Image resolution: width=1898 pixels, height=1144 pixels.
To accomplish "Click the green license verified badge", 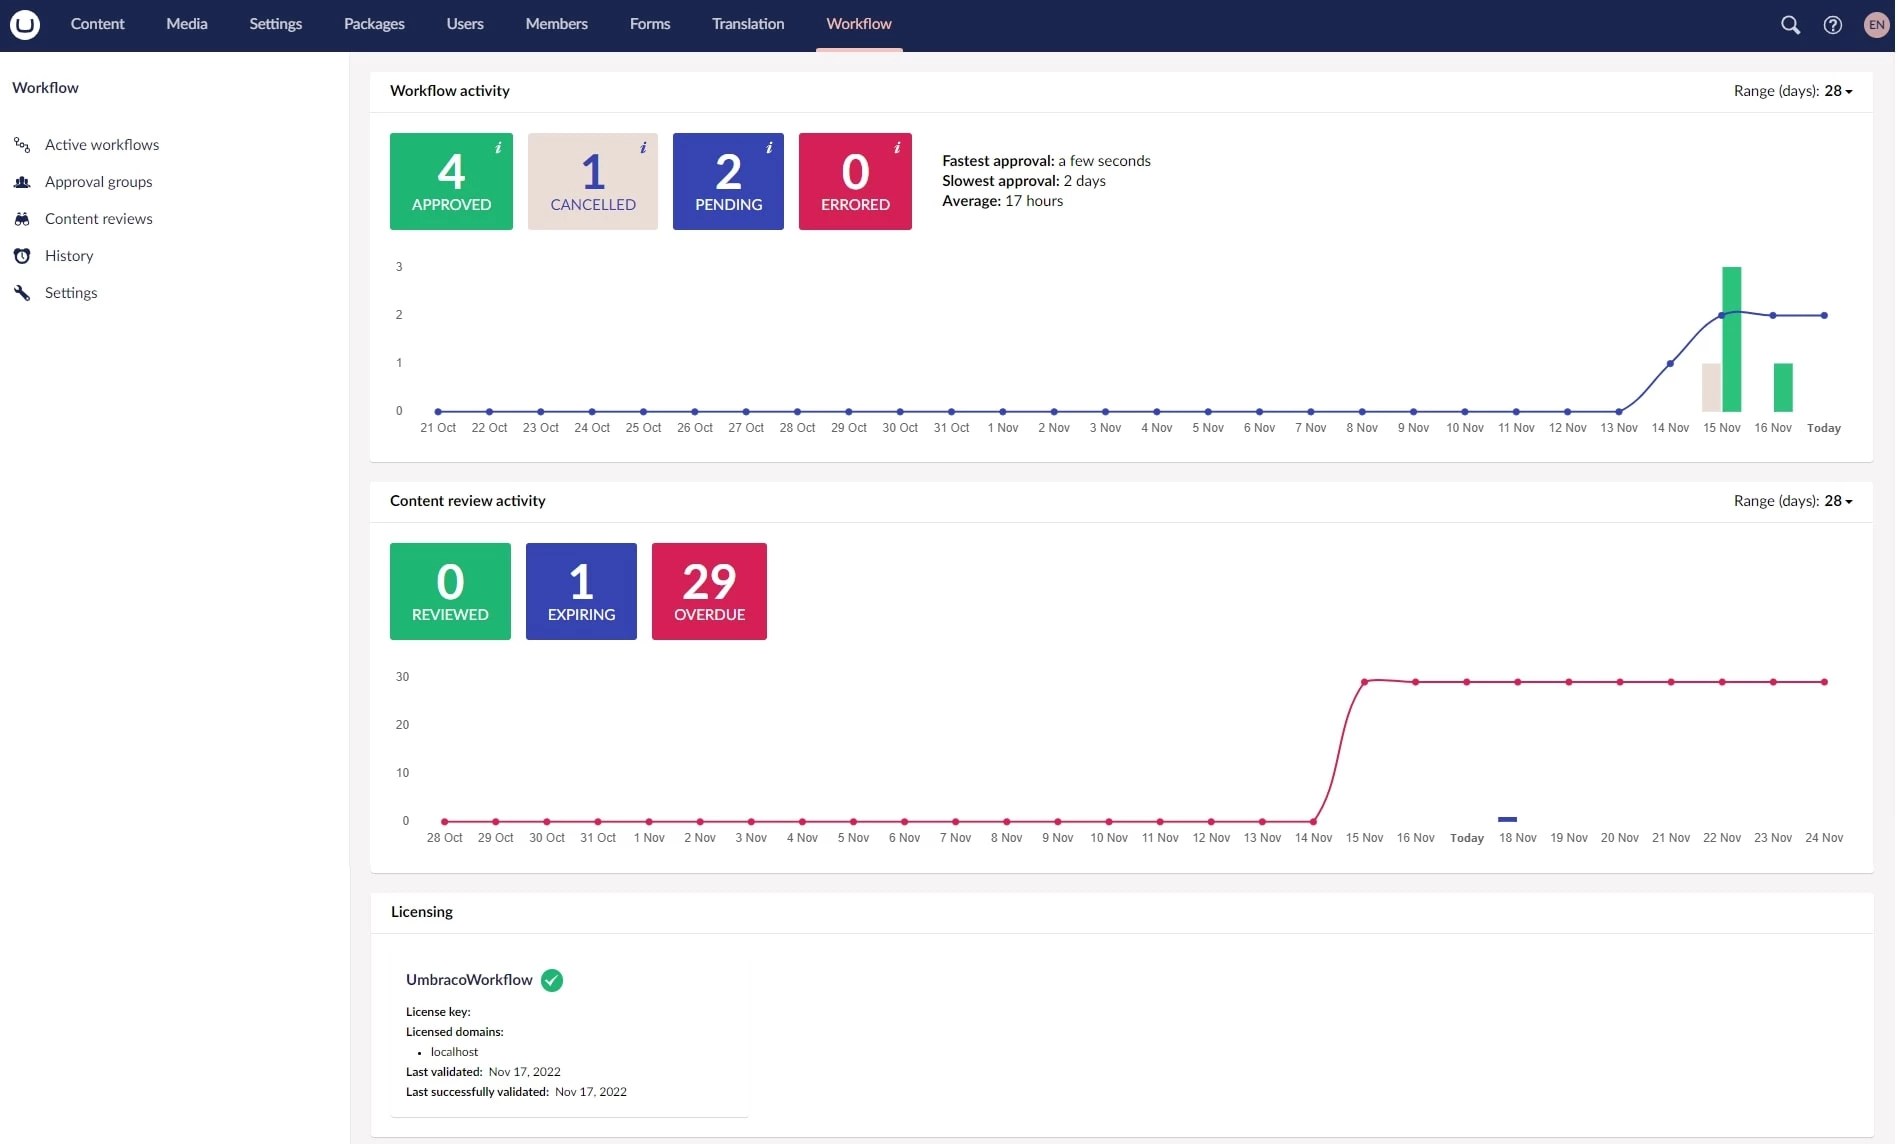I will 551,980.
